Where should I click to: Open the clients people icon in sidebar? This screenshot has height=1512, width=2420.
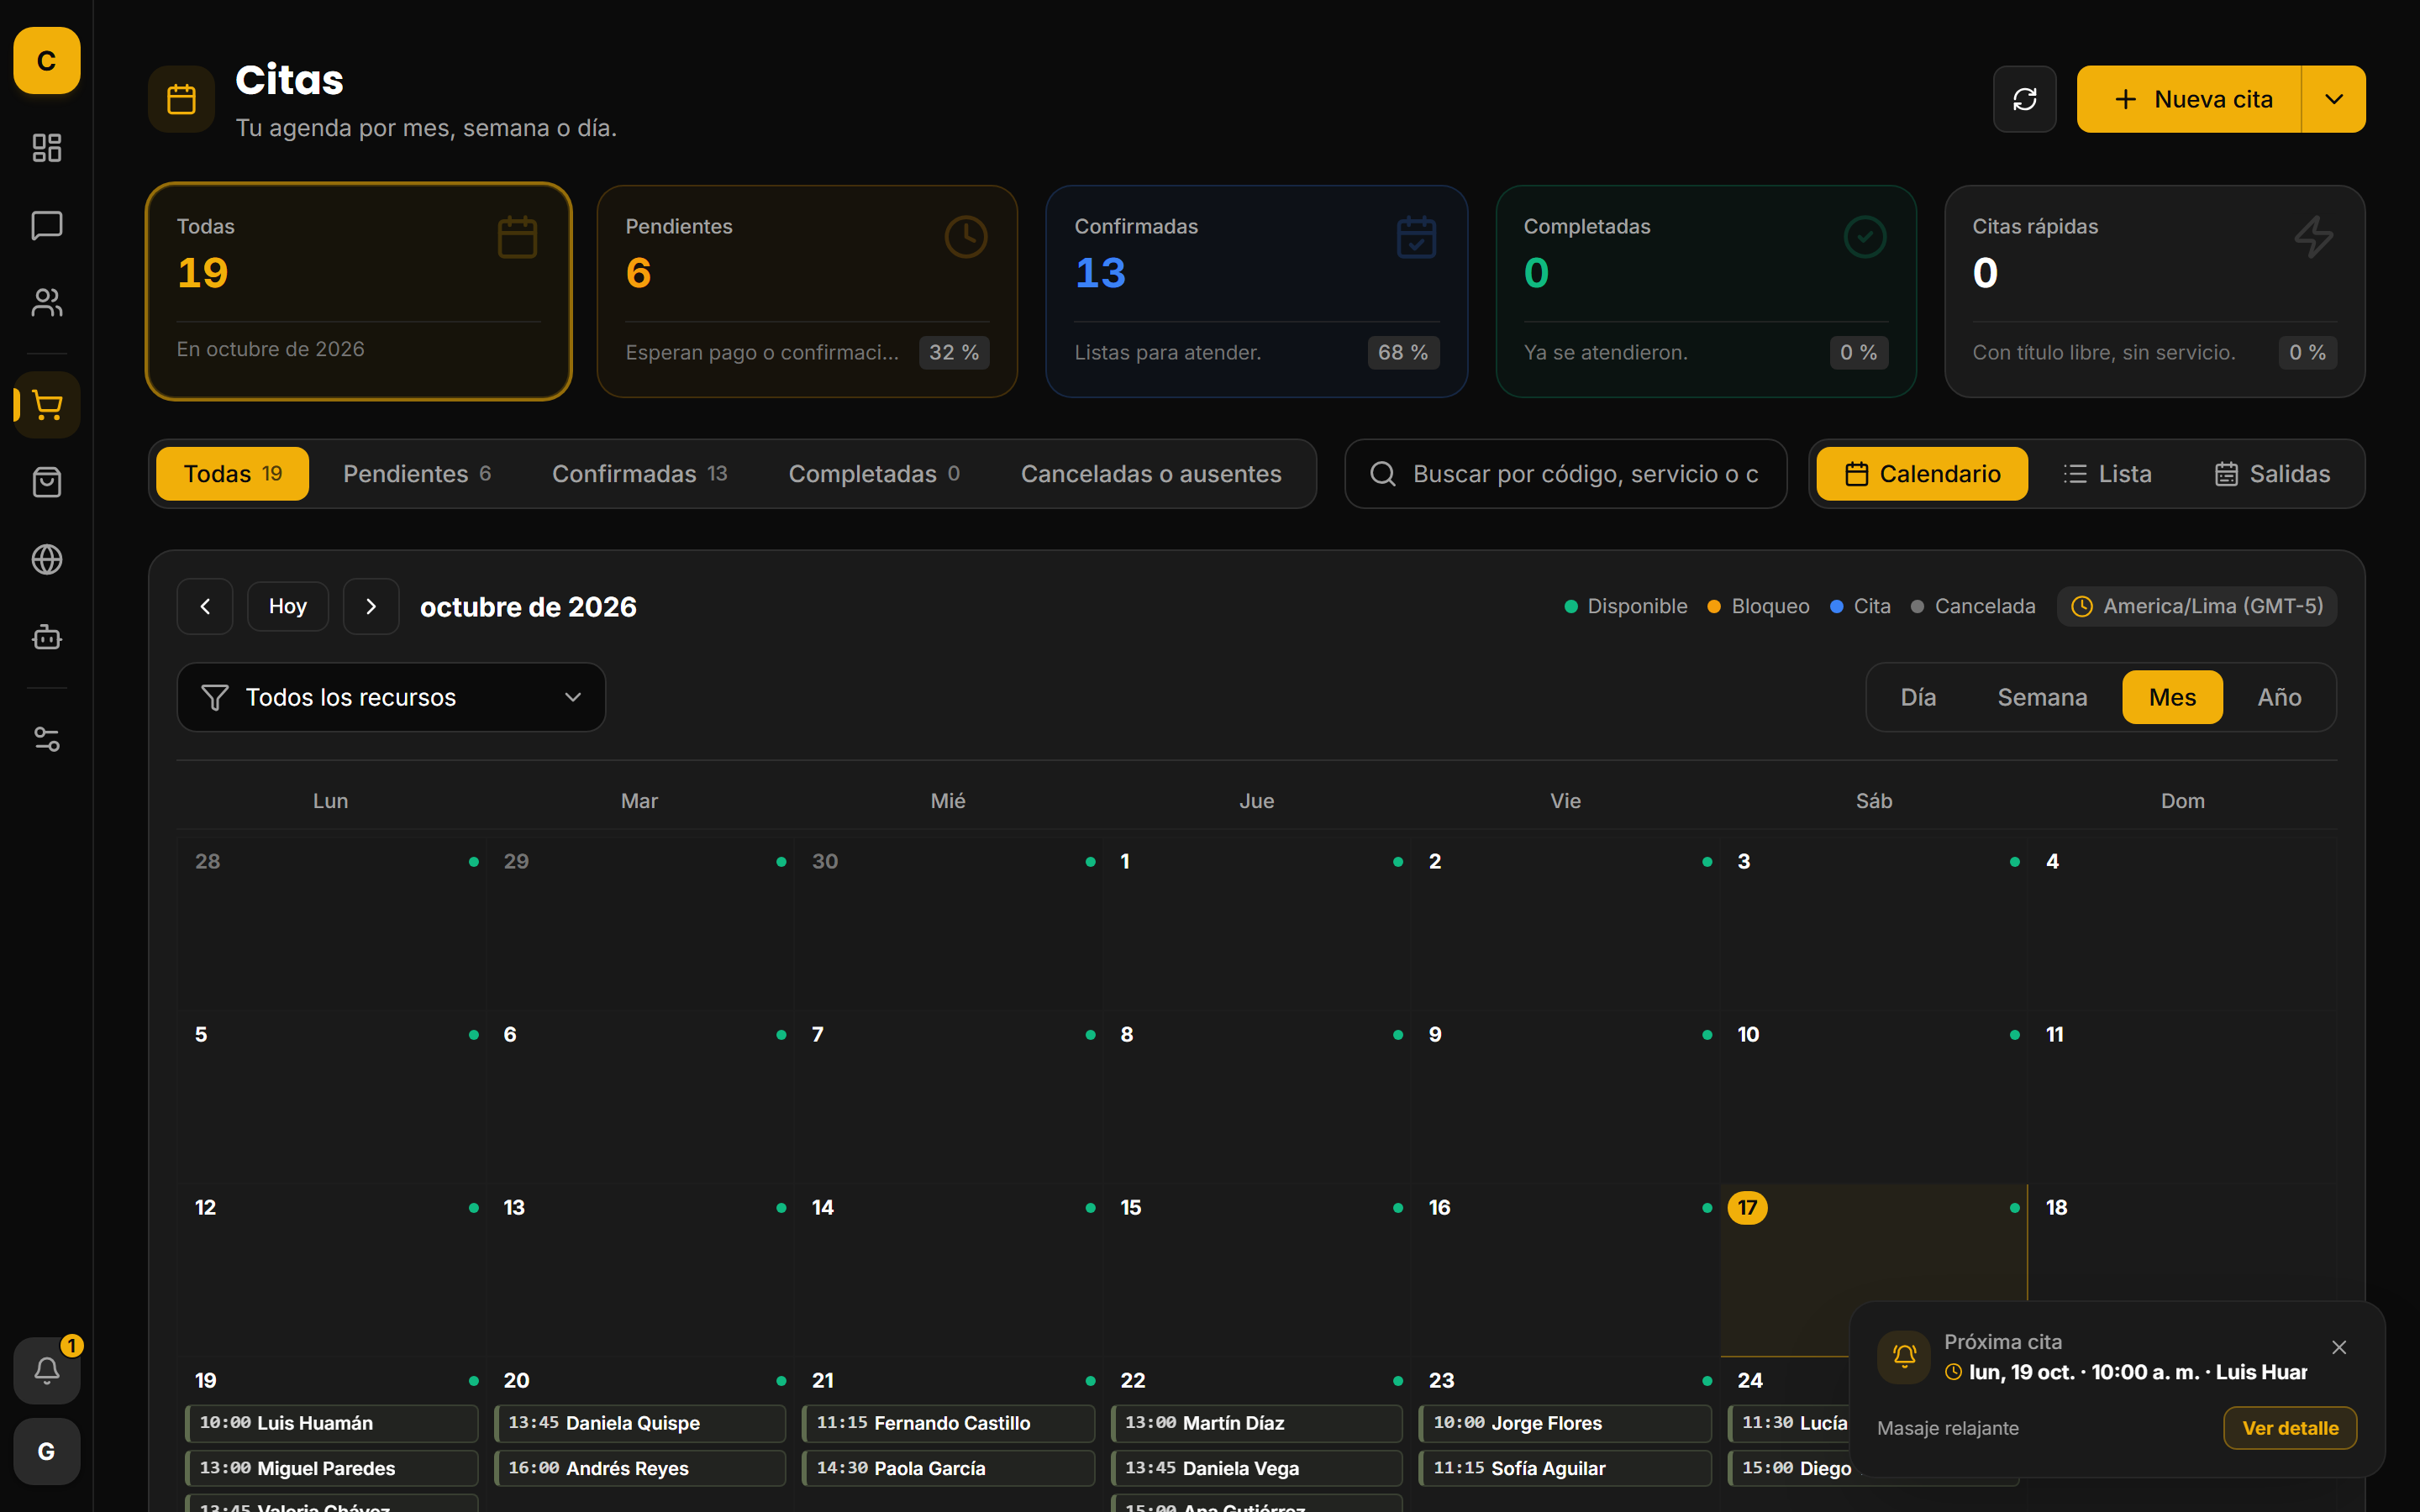(47, 302)
